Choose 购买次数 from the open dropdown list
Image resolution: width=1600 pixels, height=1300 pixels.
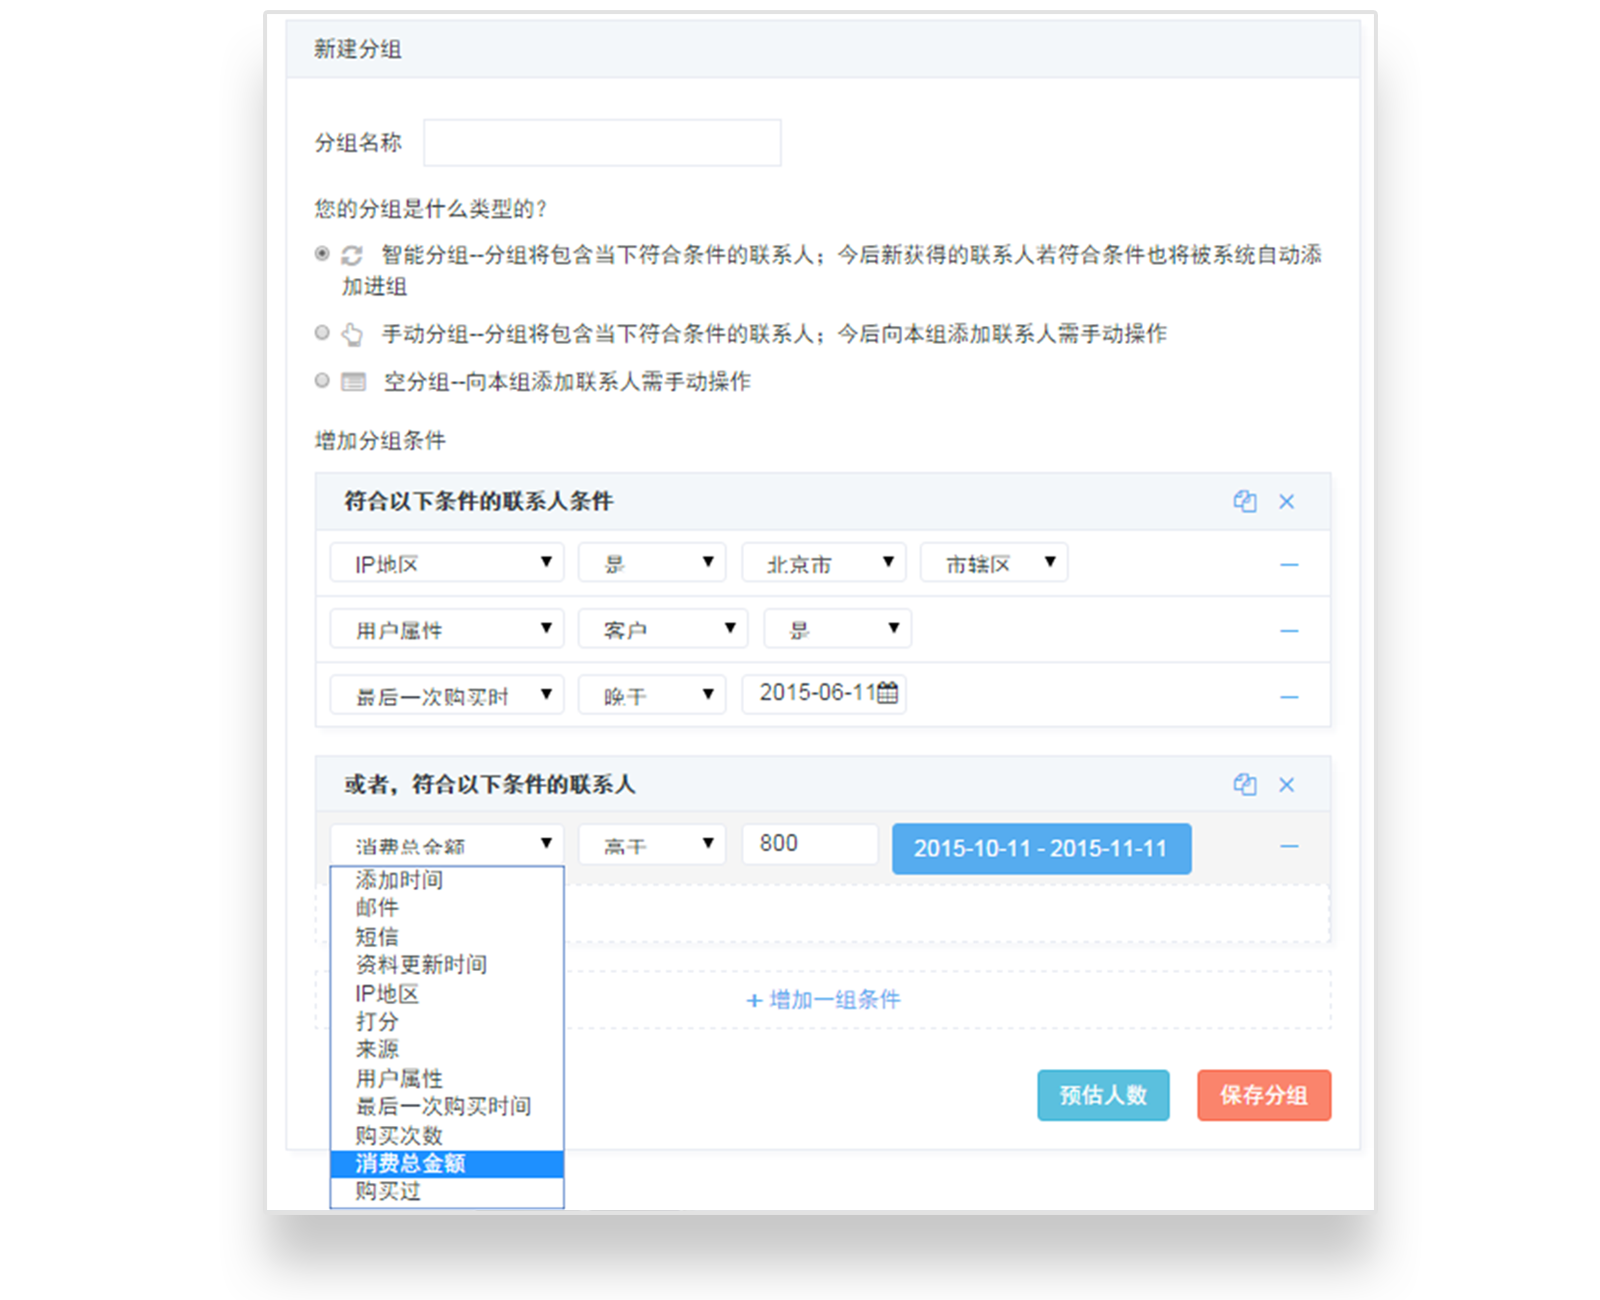point(447,1136)
